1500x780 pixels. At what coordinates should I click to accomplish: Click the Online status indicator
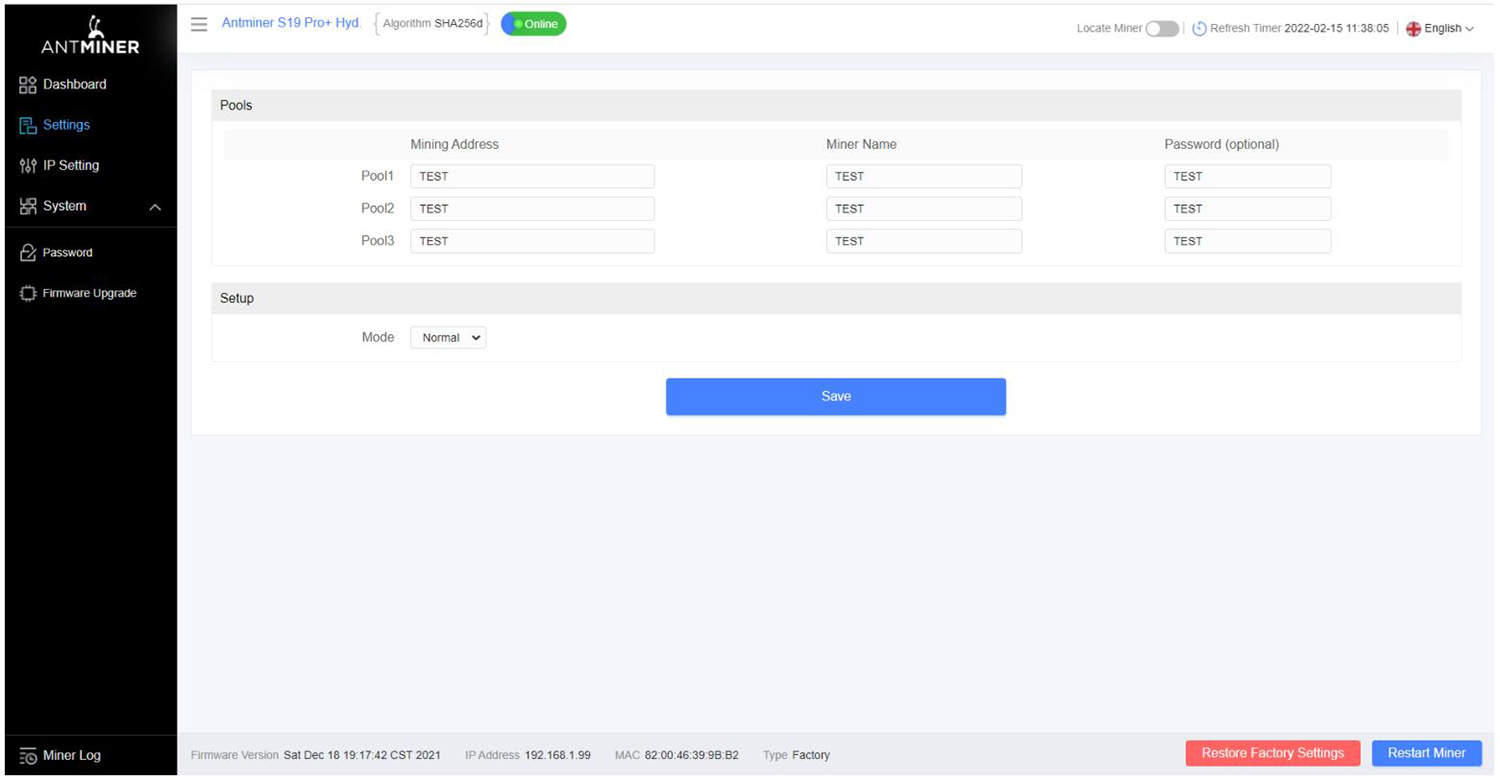click(x=532, y=23)
